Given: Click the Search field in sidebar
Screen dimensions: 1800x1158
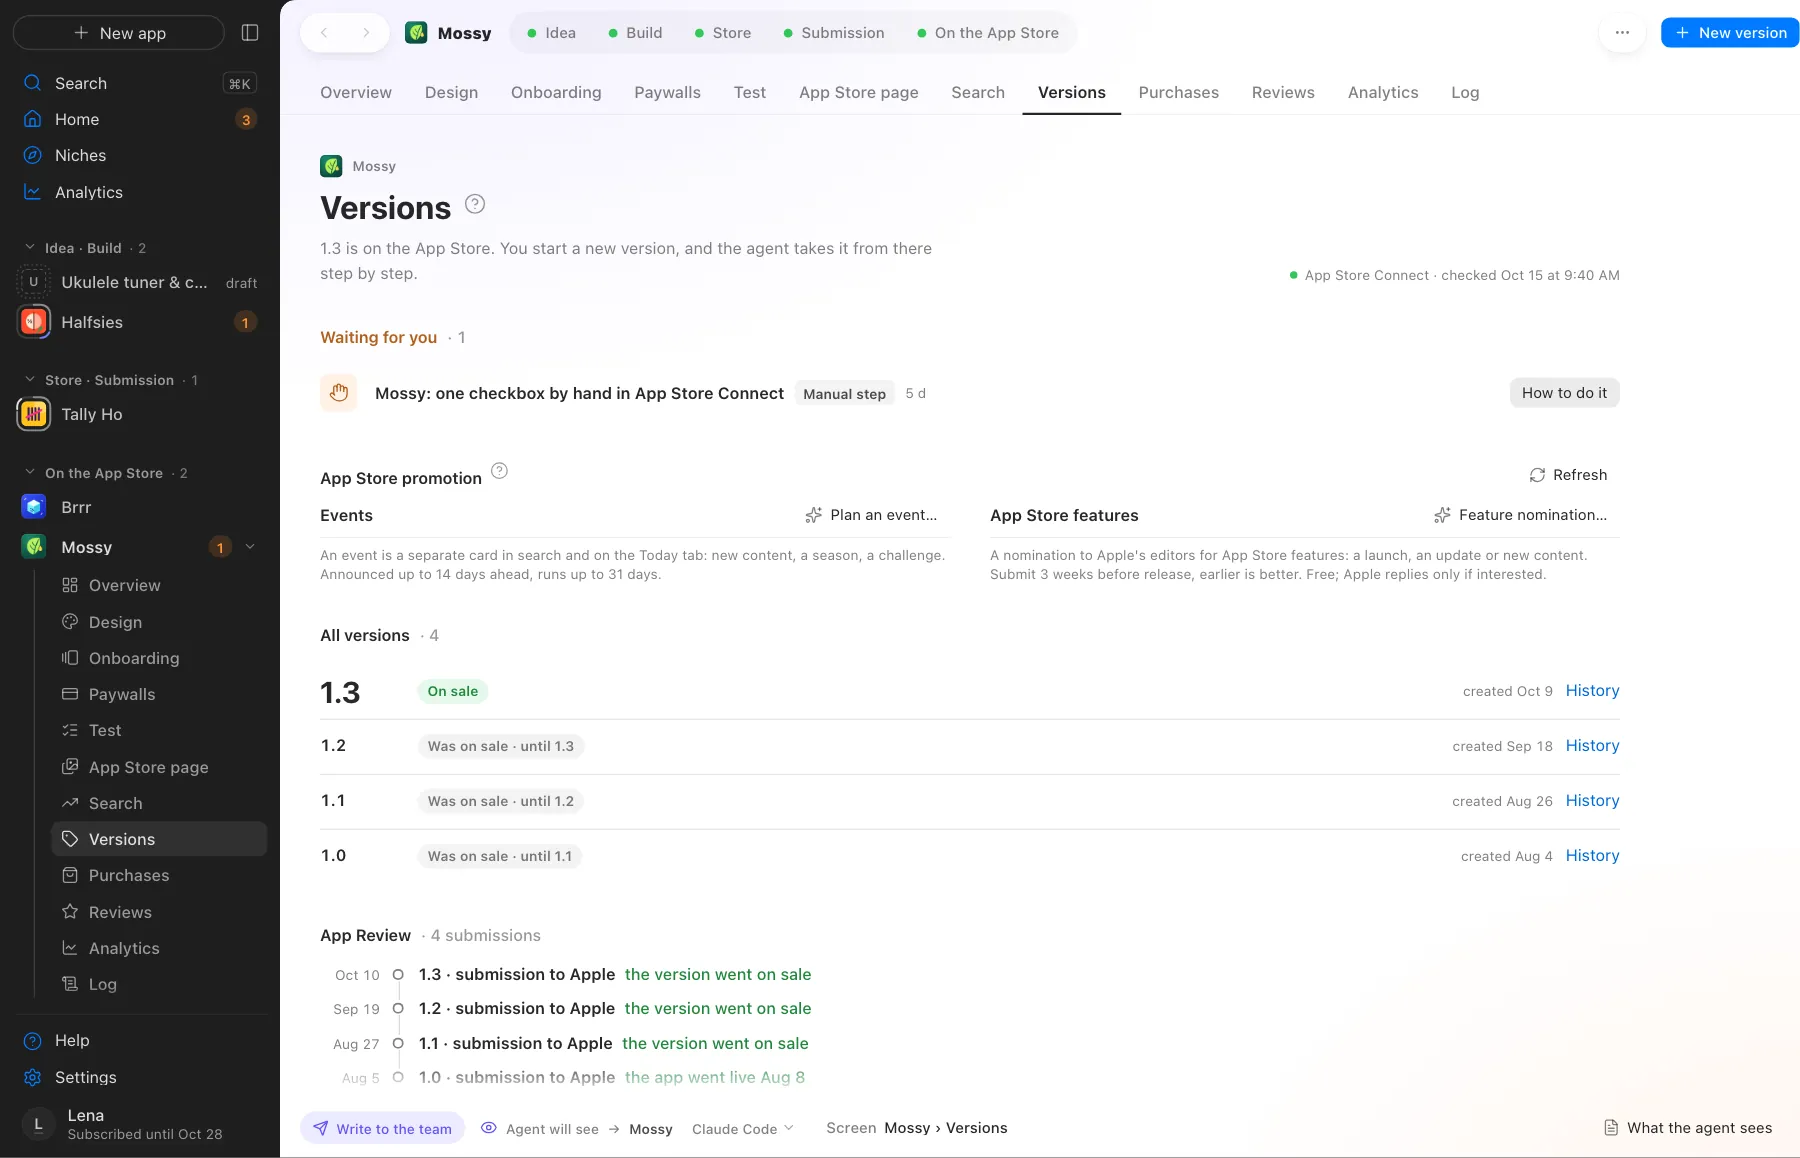Looking at the screenshot, I should click(138, 83).
